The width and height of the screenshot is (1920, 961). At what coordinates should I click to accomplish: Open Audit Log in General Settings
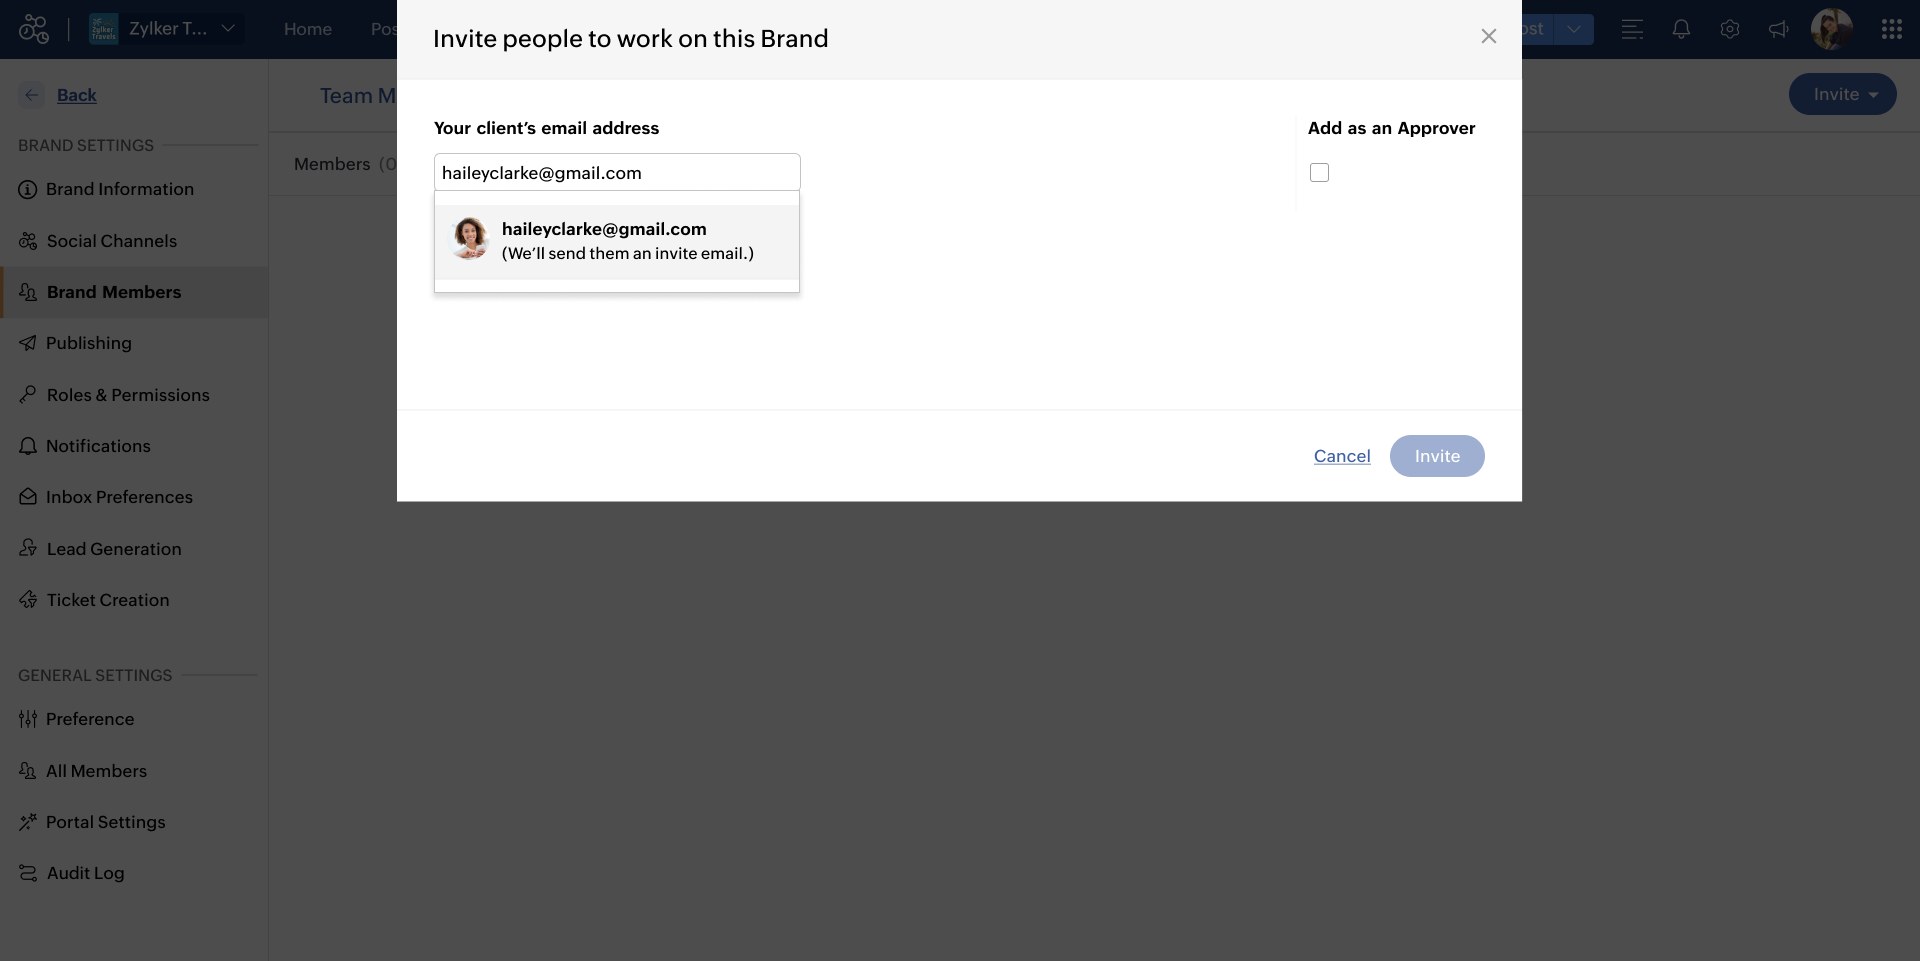click(85, 873)
